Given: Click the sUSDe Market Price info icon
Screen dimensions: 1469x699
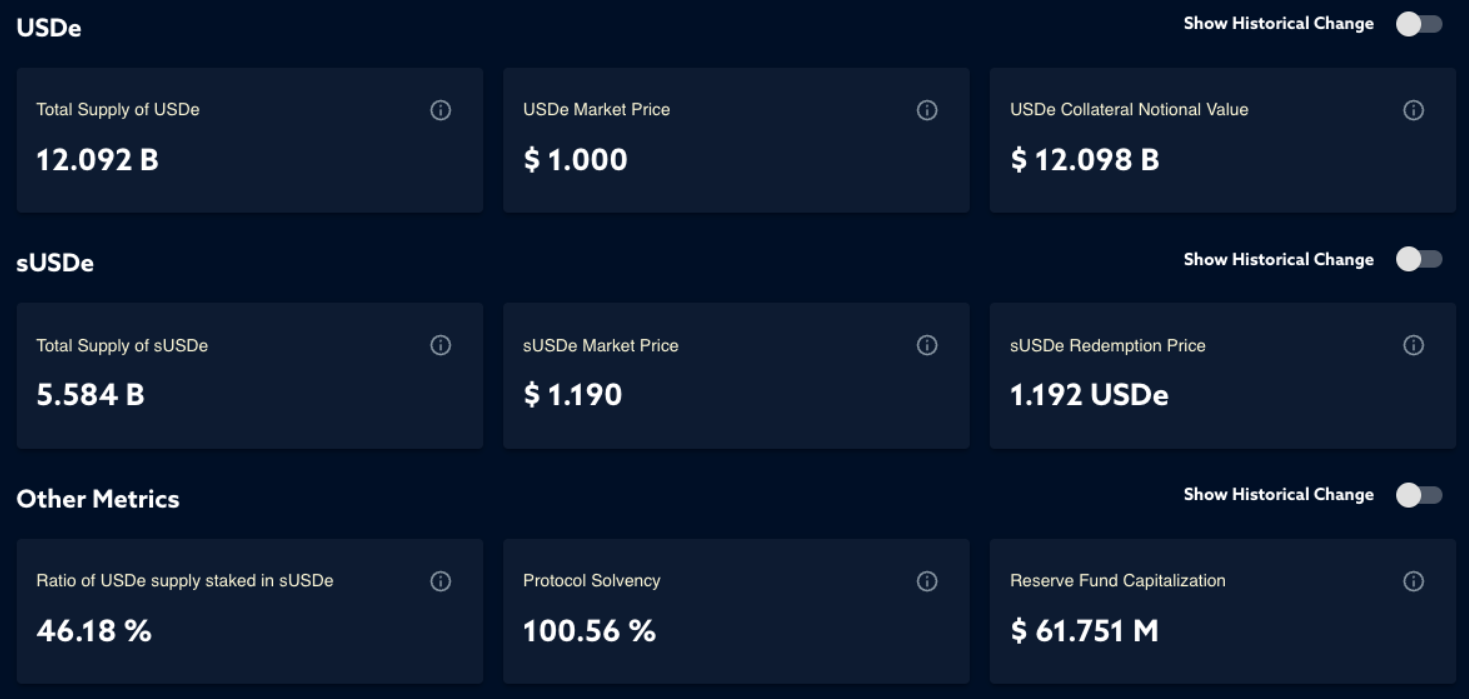Looking at the screenshot, I should pos(927,345).
